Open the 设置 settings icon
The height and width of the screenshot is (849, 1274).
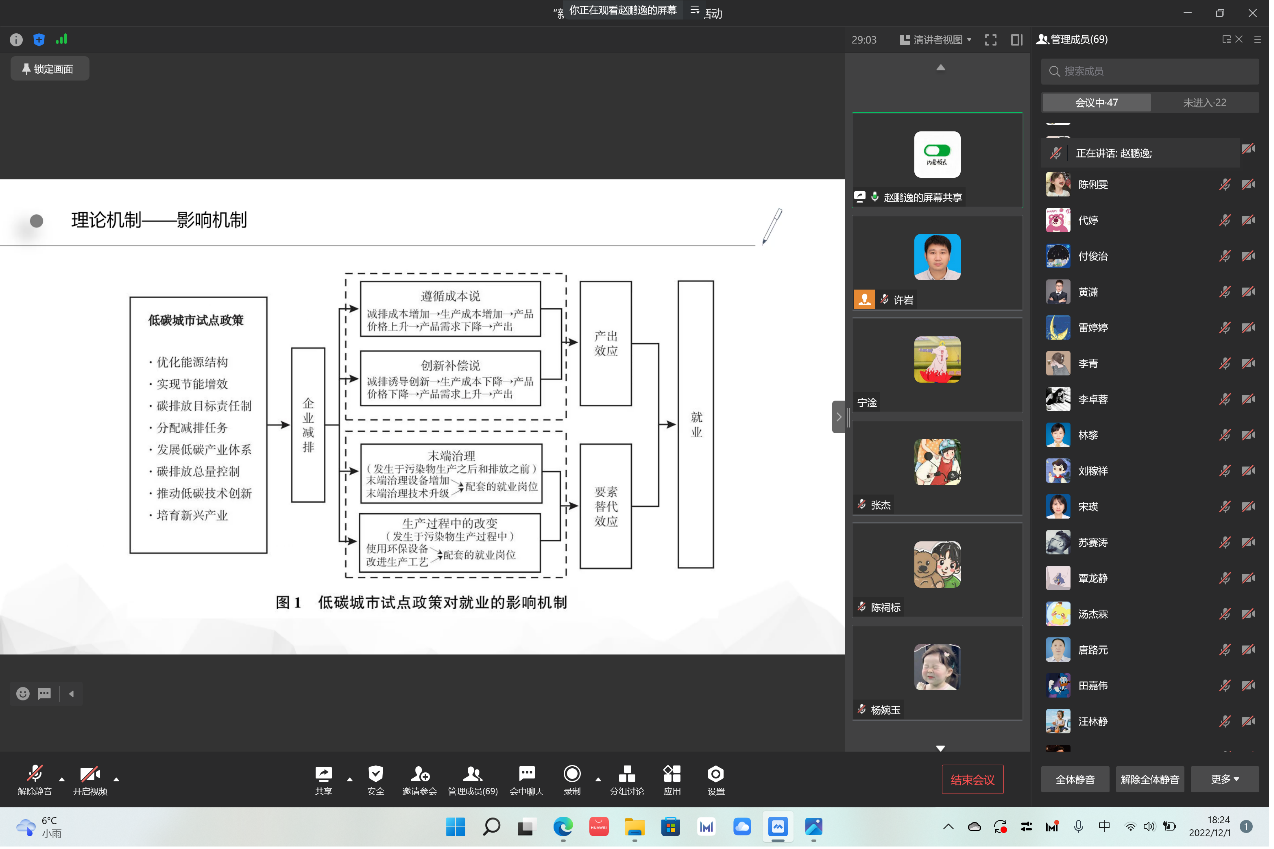(x=716, y=775)
